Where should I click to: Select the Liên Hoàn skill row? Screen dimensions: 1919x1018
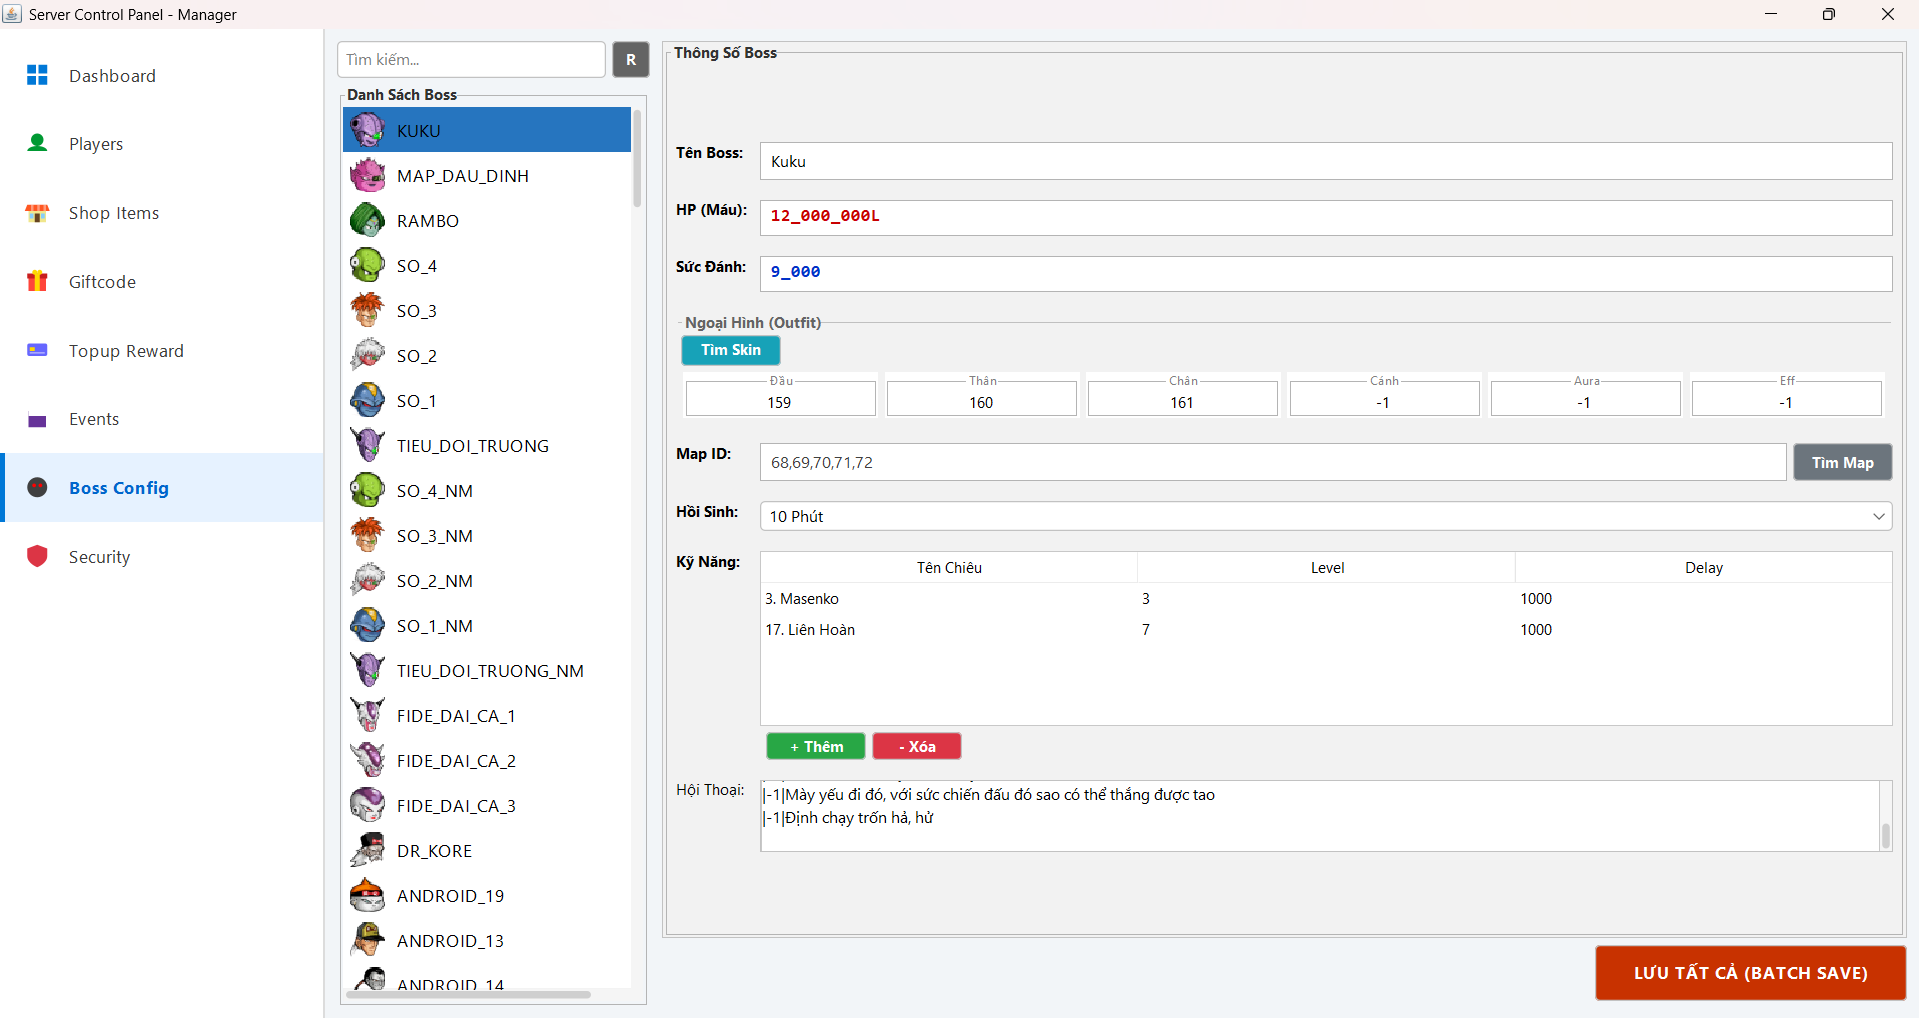click(x=1326, y=629)
